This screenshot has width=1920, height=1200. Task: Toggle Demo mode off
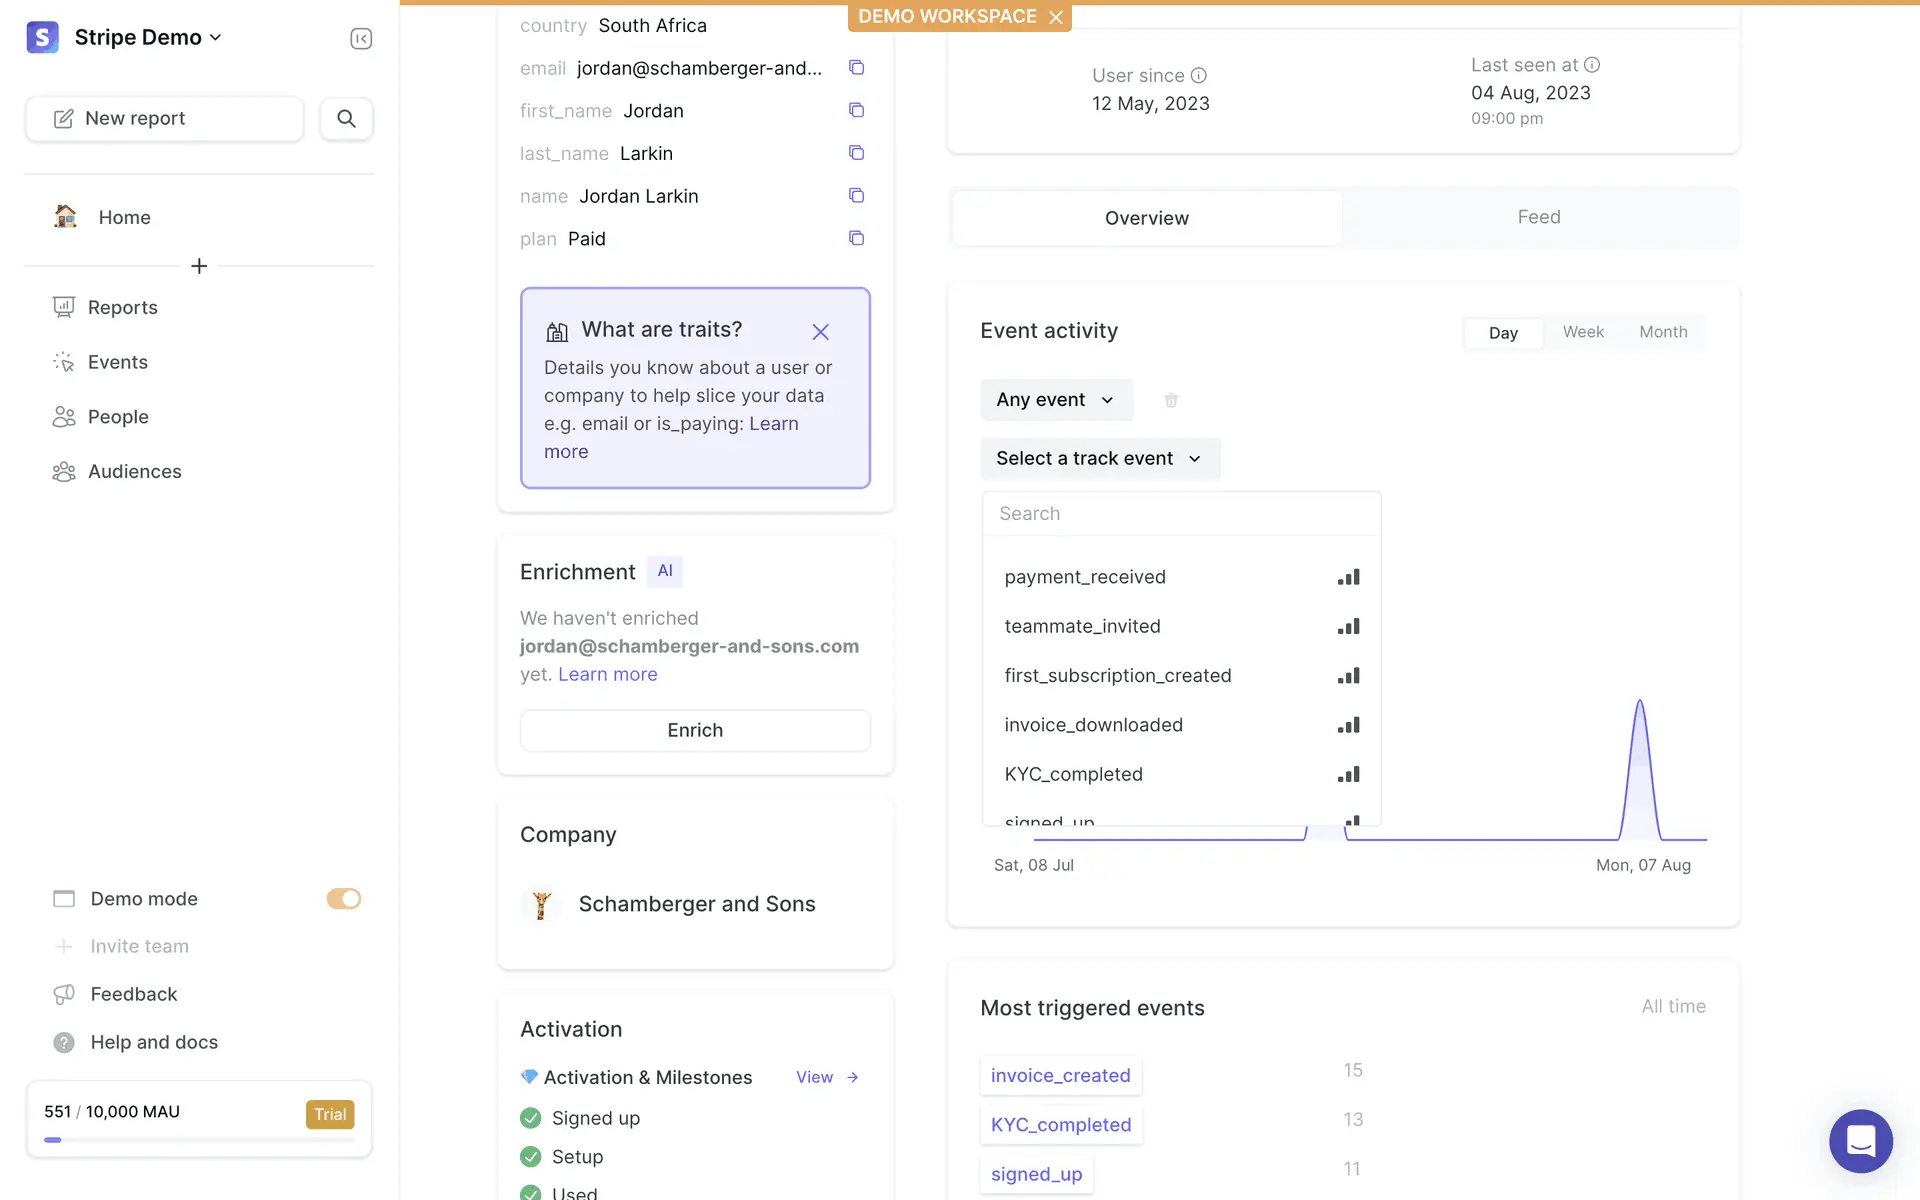(343, 899)
